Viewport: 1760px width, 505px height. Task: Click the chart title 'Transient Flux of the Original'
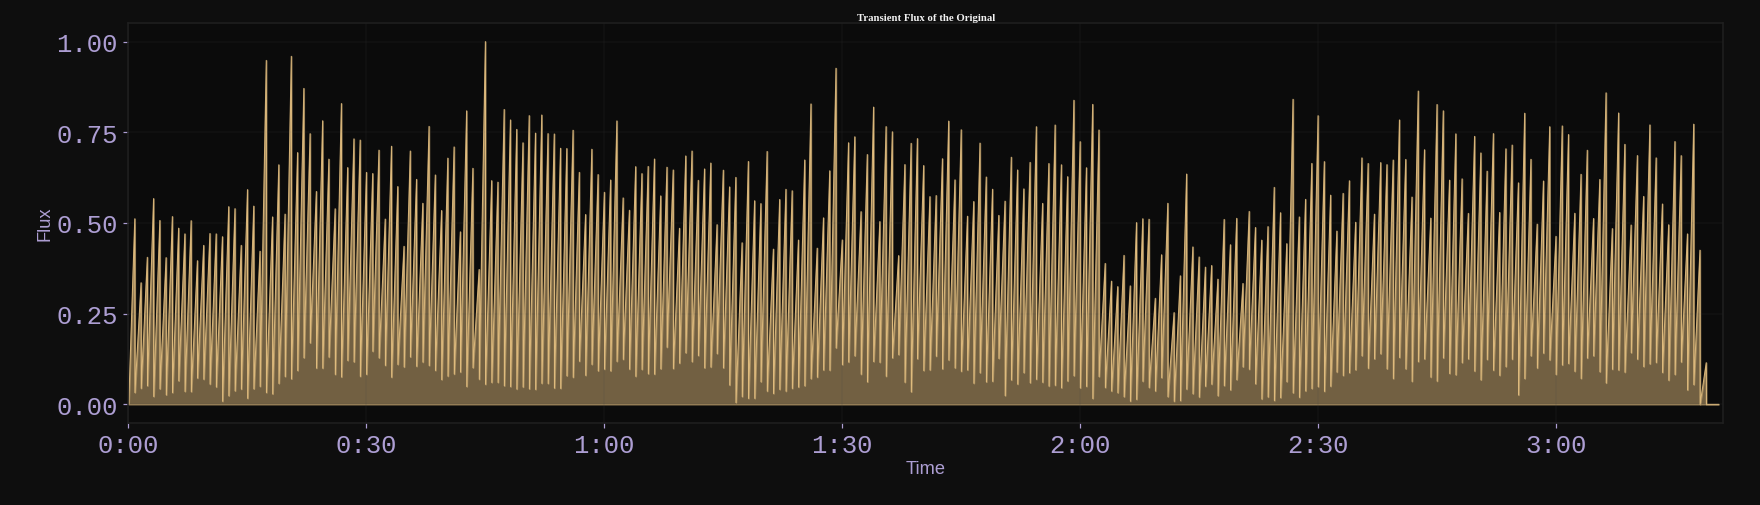(925, 17)
